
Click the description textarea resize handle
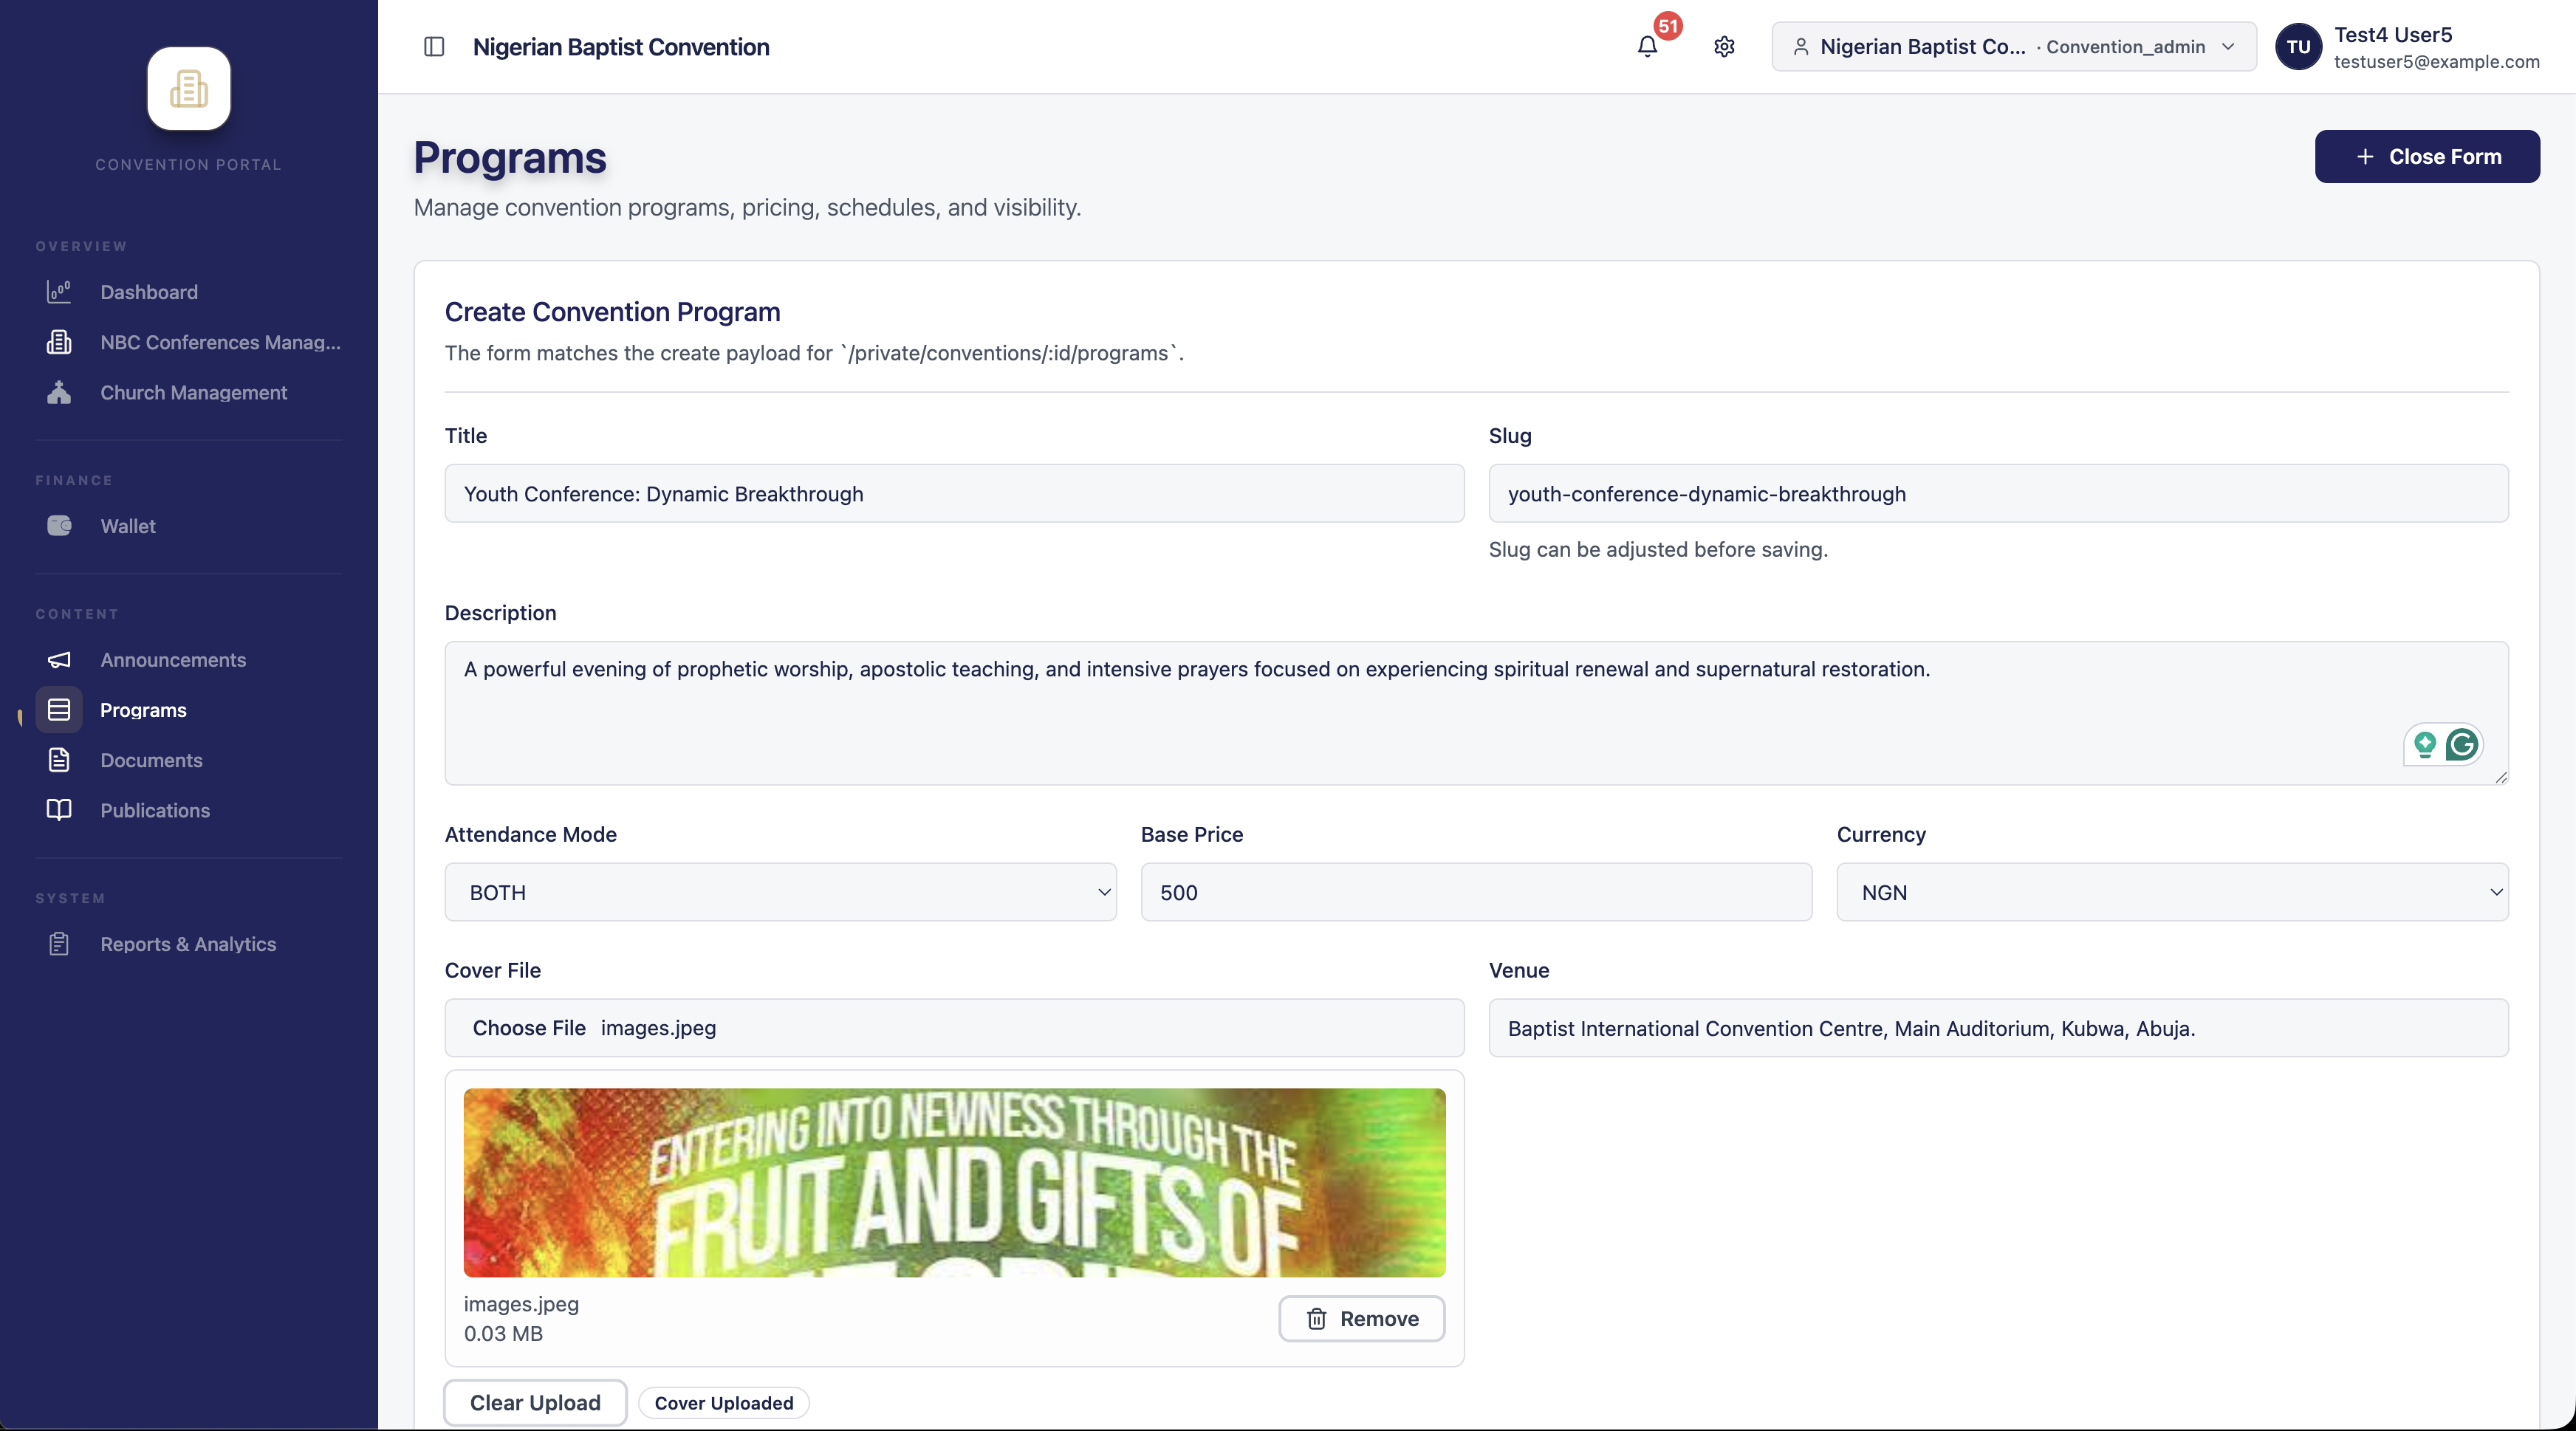(2501, 777)
